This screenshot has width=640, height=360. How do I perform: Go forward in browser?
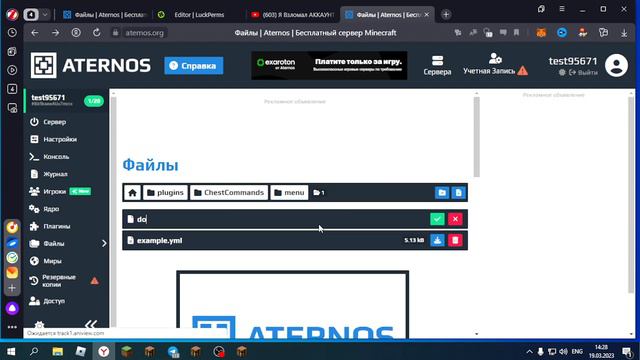pos(56,33)
